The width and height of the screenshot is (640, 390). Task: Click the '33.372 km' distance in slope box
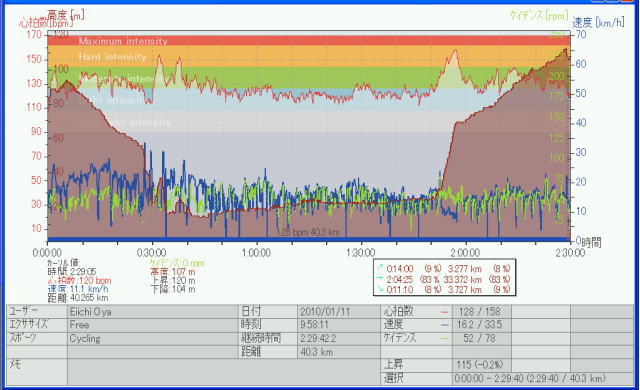(x=464, y=279)
